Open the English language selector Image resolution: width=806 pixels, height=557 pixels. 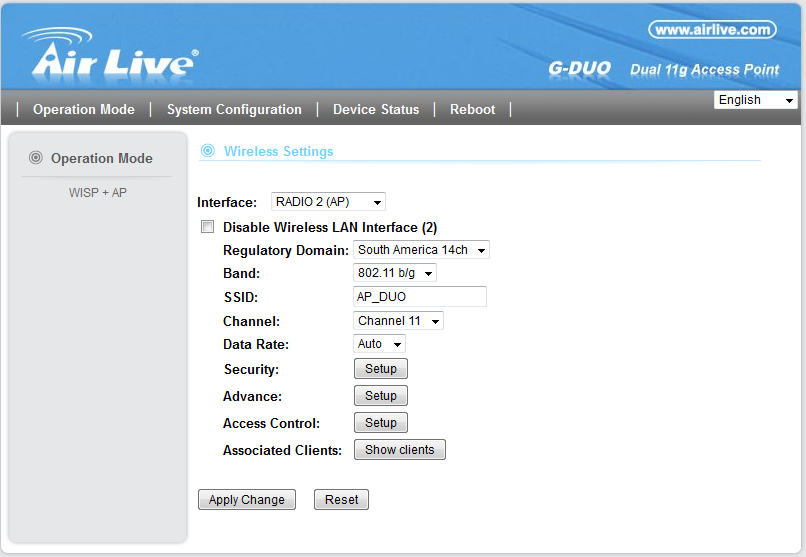pyautogui.click(x=755, y=100)
